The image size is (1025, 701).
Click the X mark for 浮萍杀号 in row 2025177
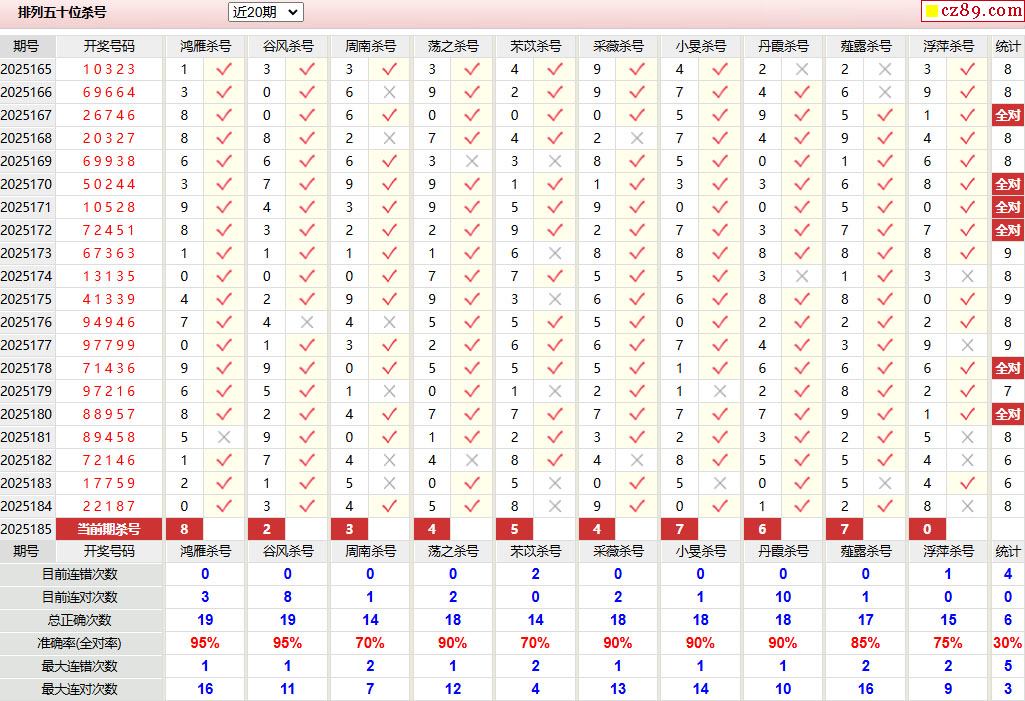[967, 345]
